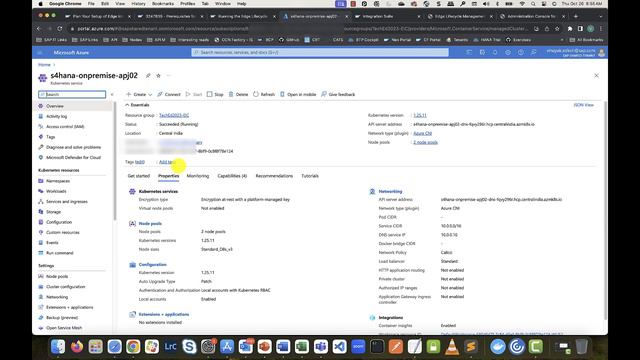Open the JSON View link
This screenshot has height=360, width=640.
(x=584, y=105)
